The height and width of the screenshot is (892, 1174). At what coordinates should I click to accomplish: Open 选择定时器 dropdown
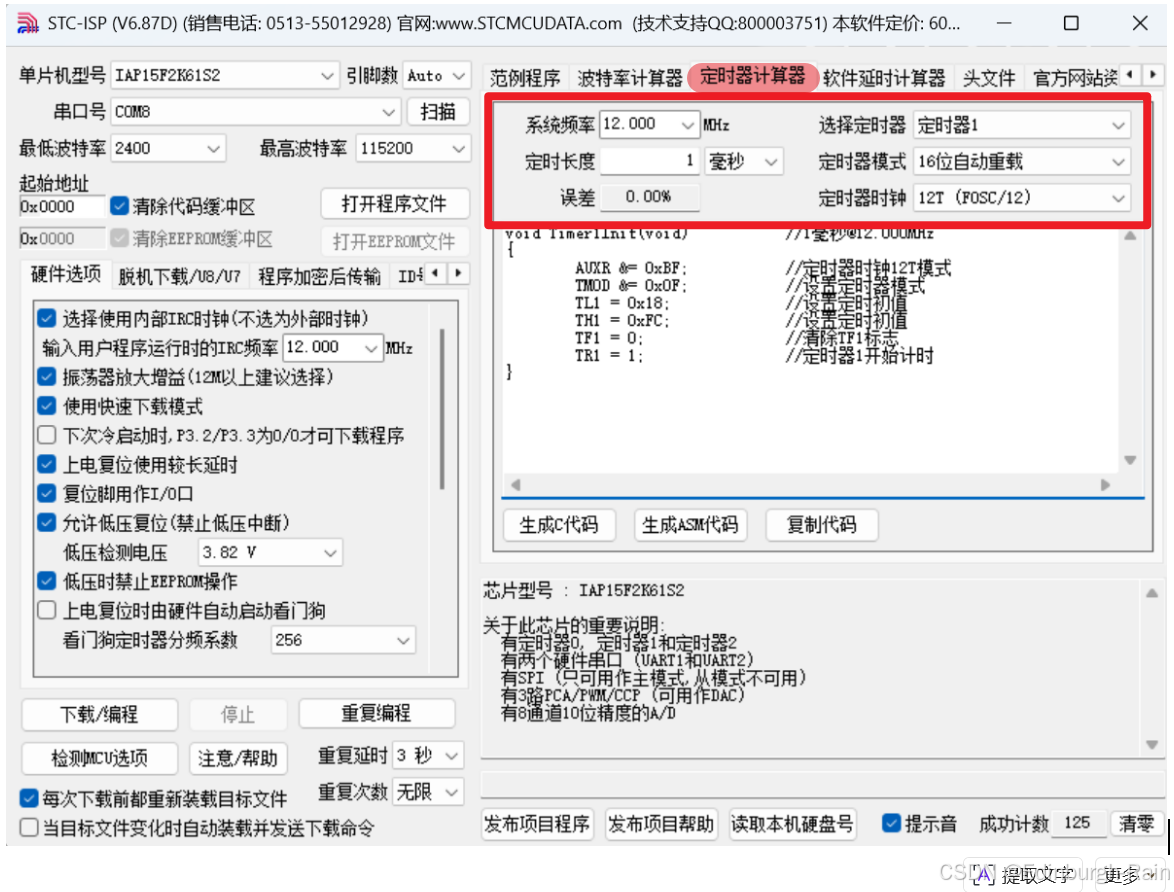click(x=1021, y=125)
